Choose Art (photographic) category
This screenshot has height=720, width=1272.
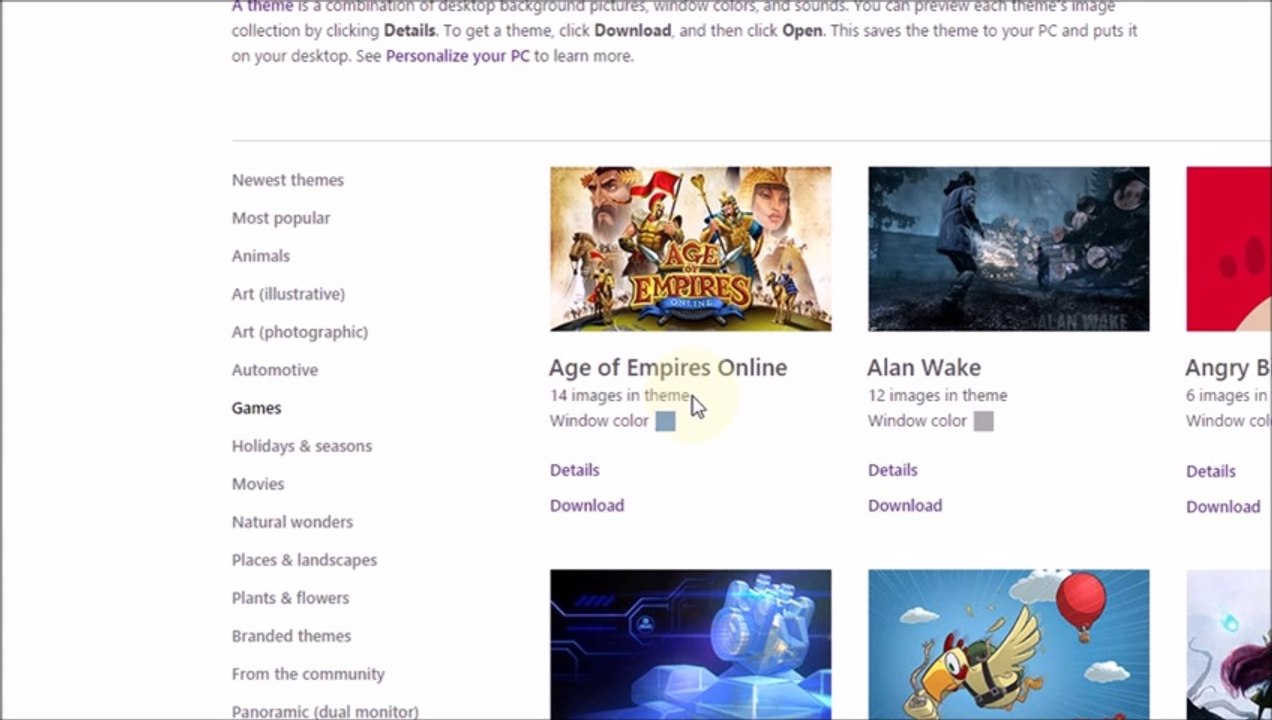click(300, 332)
